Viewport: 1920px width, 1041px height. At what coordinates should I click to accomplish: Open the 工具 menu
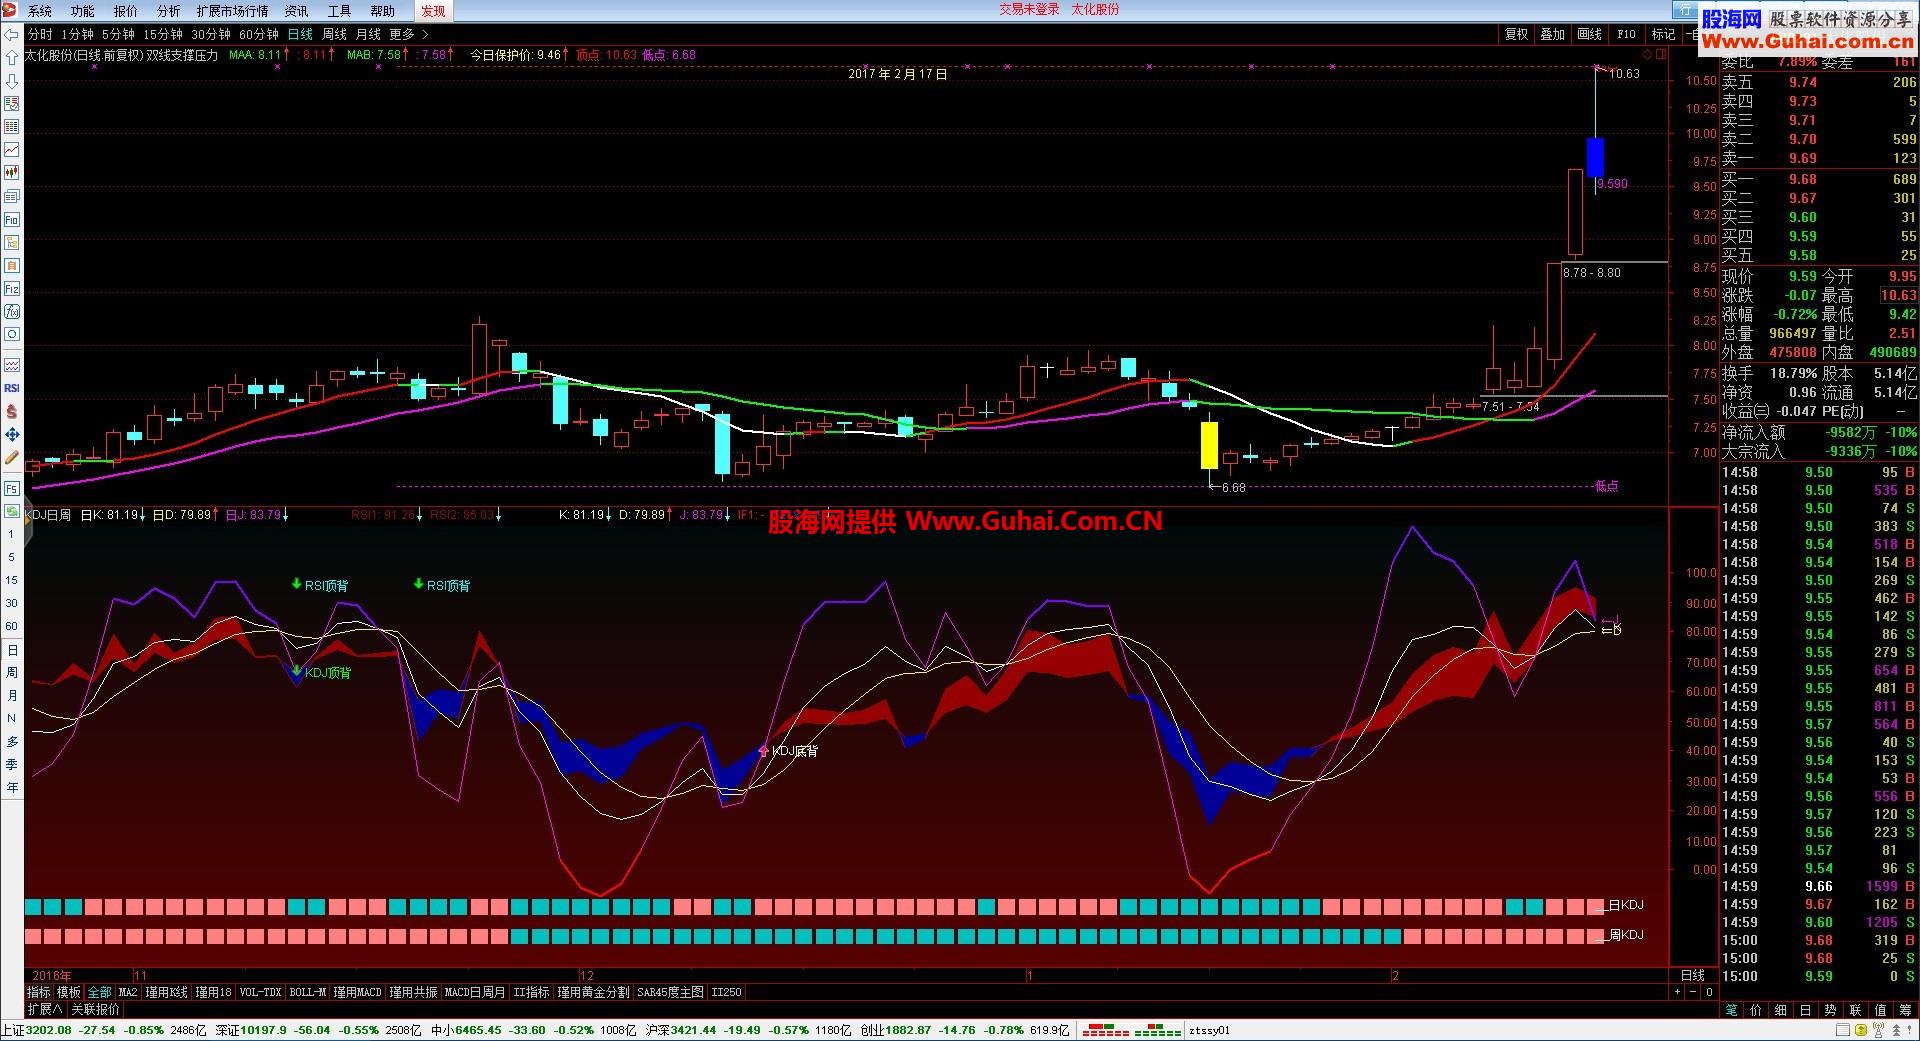[340, 11]
